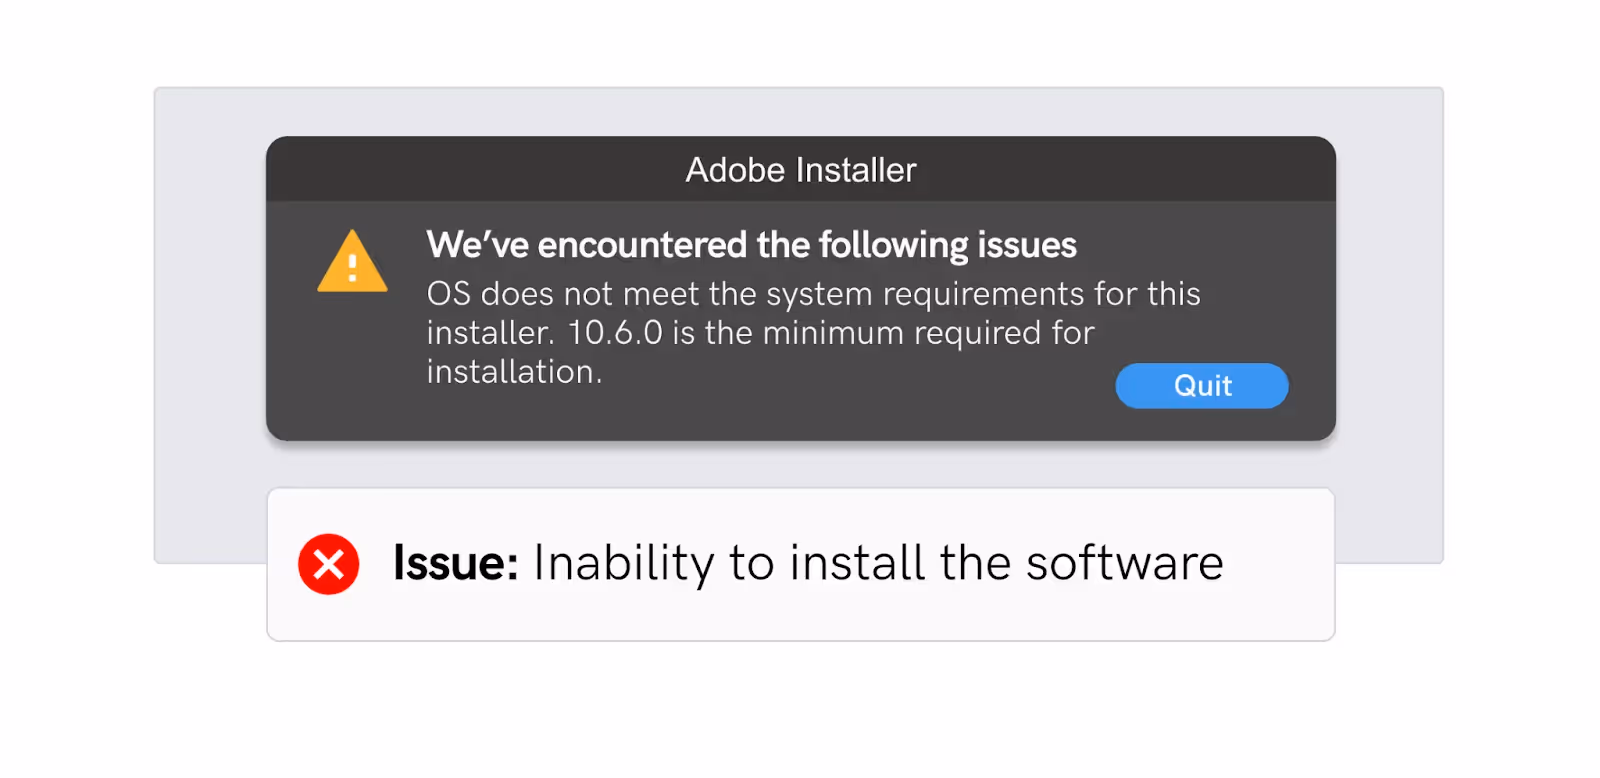Click the word 'installation.' on the last line
This screenshot has height=778, width=1600.
coord(514,372)
